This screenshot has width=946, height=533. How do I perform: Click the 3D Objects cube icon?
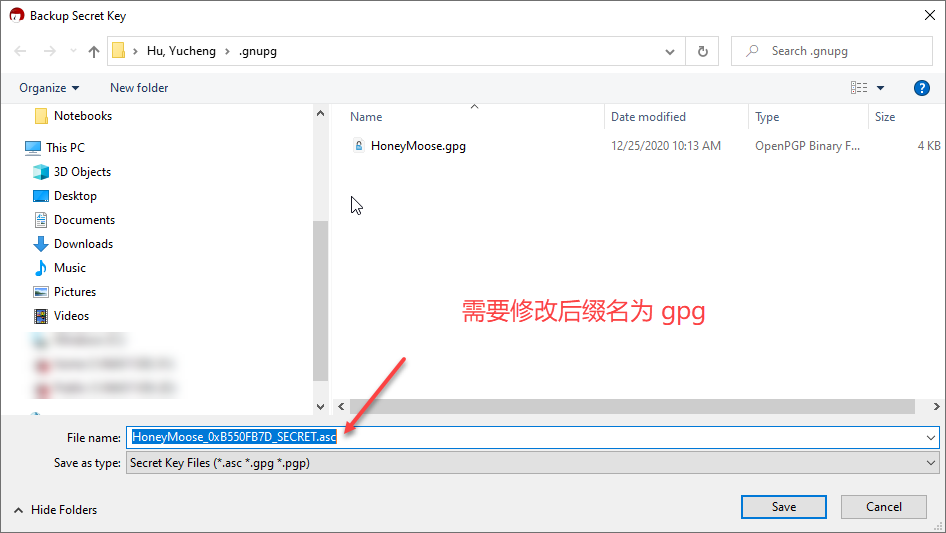pyautogui.click(x=41, y=171)
